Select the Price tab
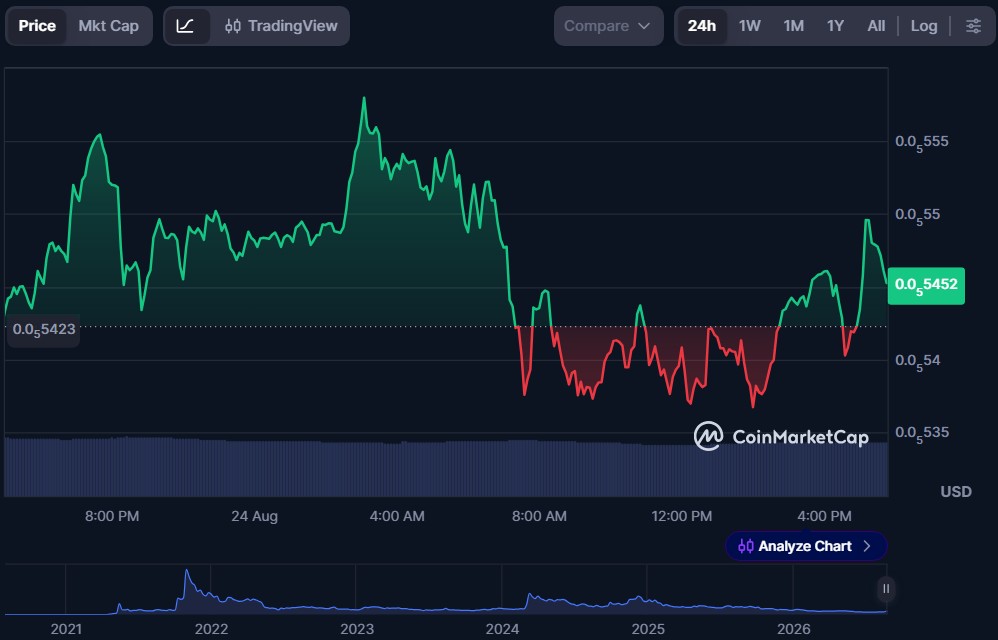The height and width of the screenshot is (640, 998). pyautogui.click(x=37, y=26)
